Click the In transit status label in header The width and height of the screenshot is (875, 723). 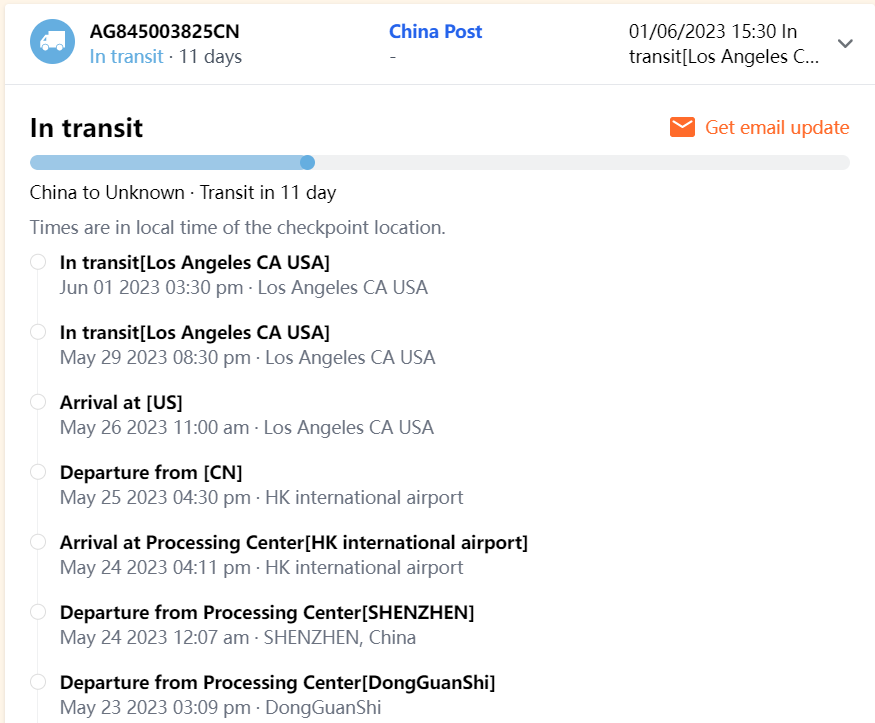126,56
